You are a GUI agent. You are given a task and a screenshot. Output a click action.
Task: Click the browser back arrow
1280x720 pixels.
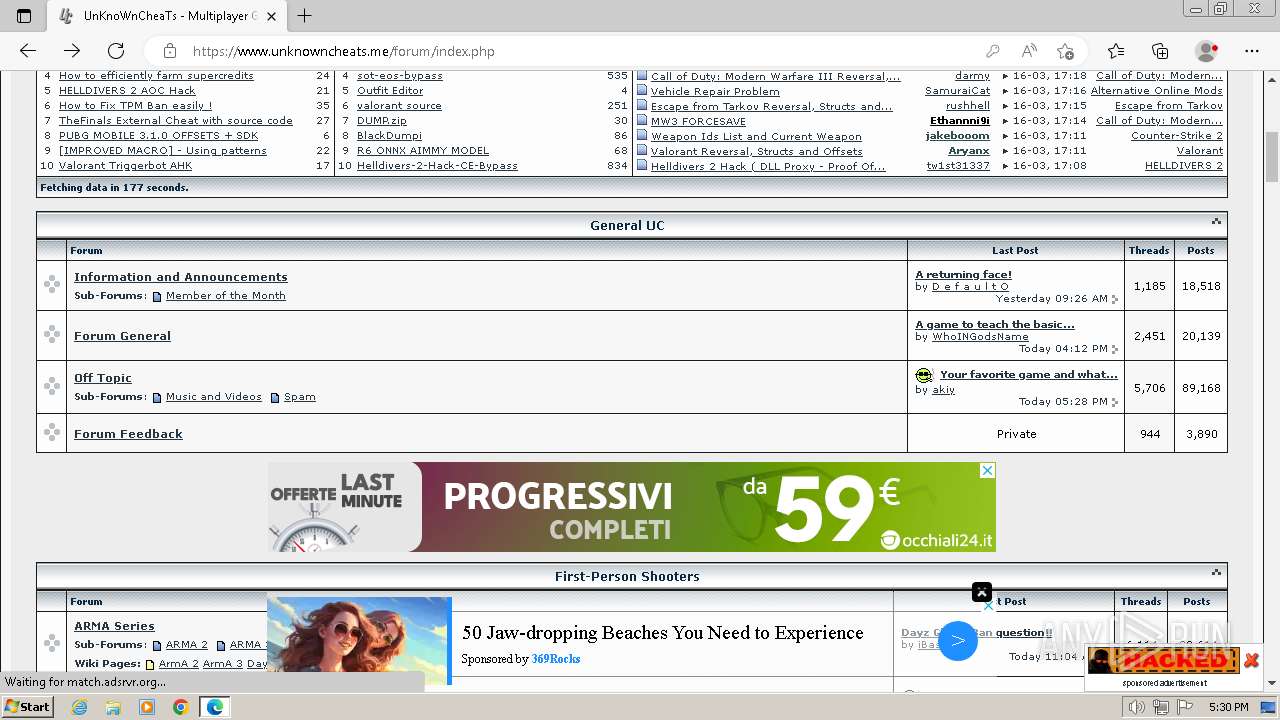point(28,51)
